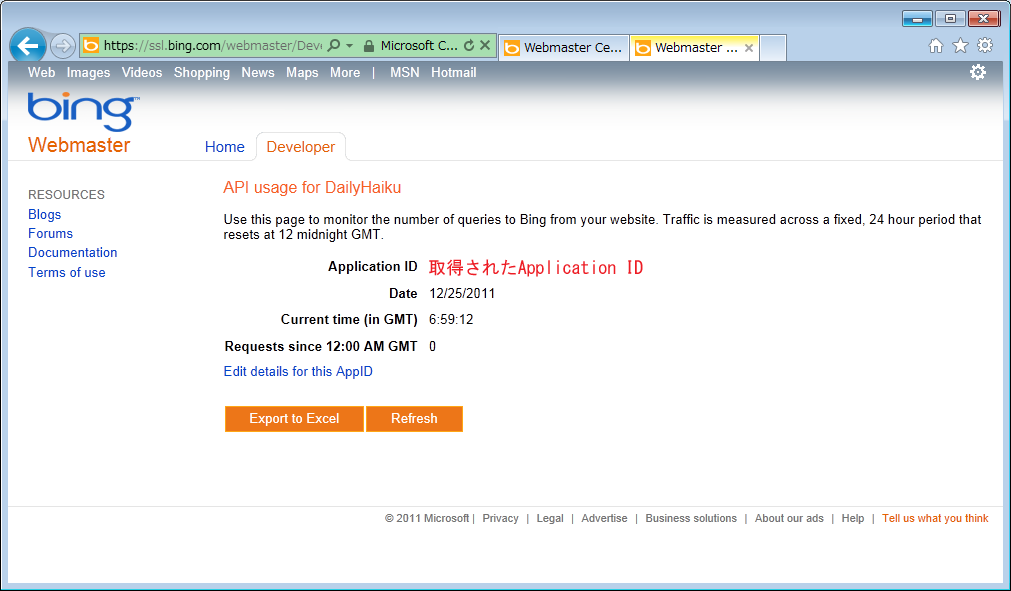1011x591 pixels.
Task: Switch to the Webmaster Ce... browser tab
Action: (564, 48)
